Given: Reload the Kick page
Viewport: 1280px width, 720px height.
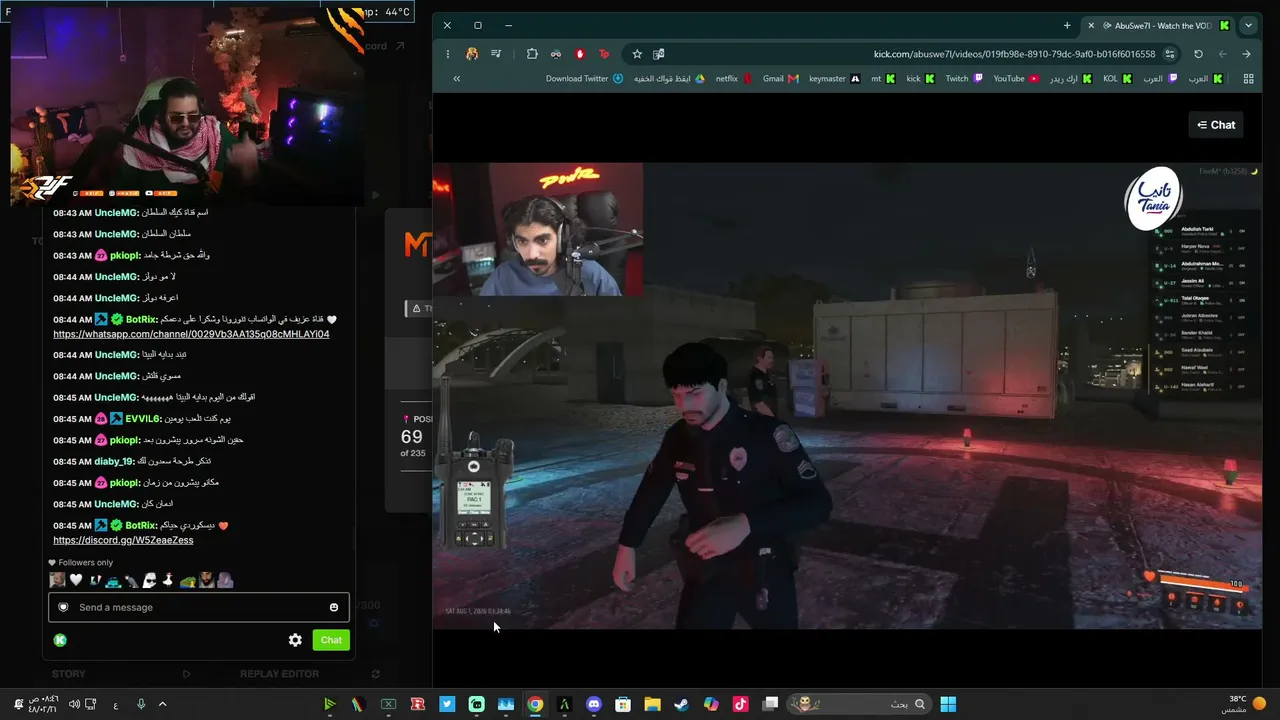Looking at the screenshot, I should click(x=1198, y=54).
